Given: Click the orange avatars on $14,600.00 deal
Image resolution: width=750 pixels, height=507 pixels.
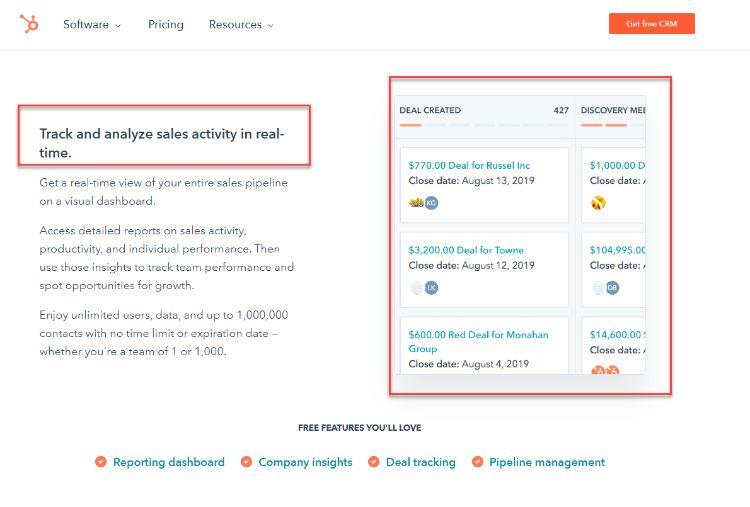Looking at the screenshot, I should [605, 370].
